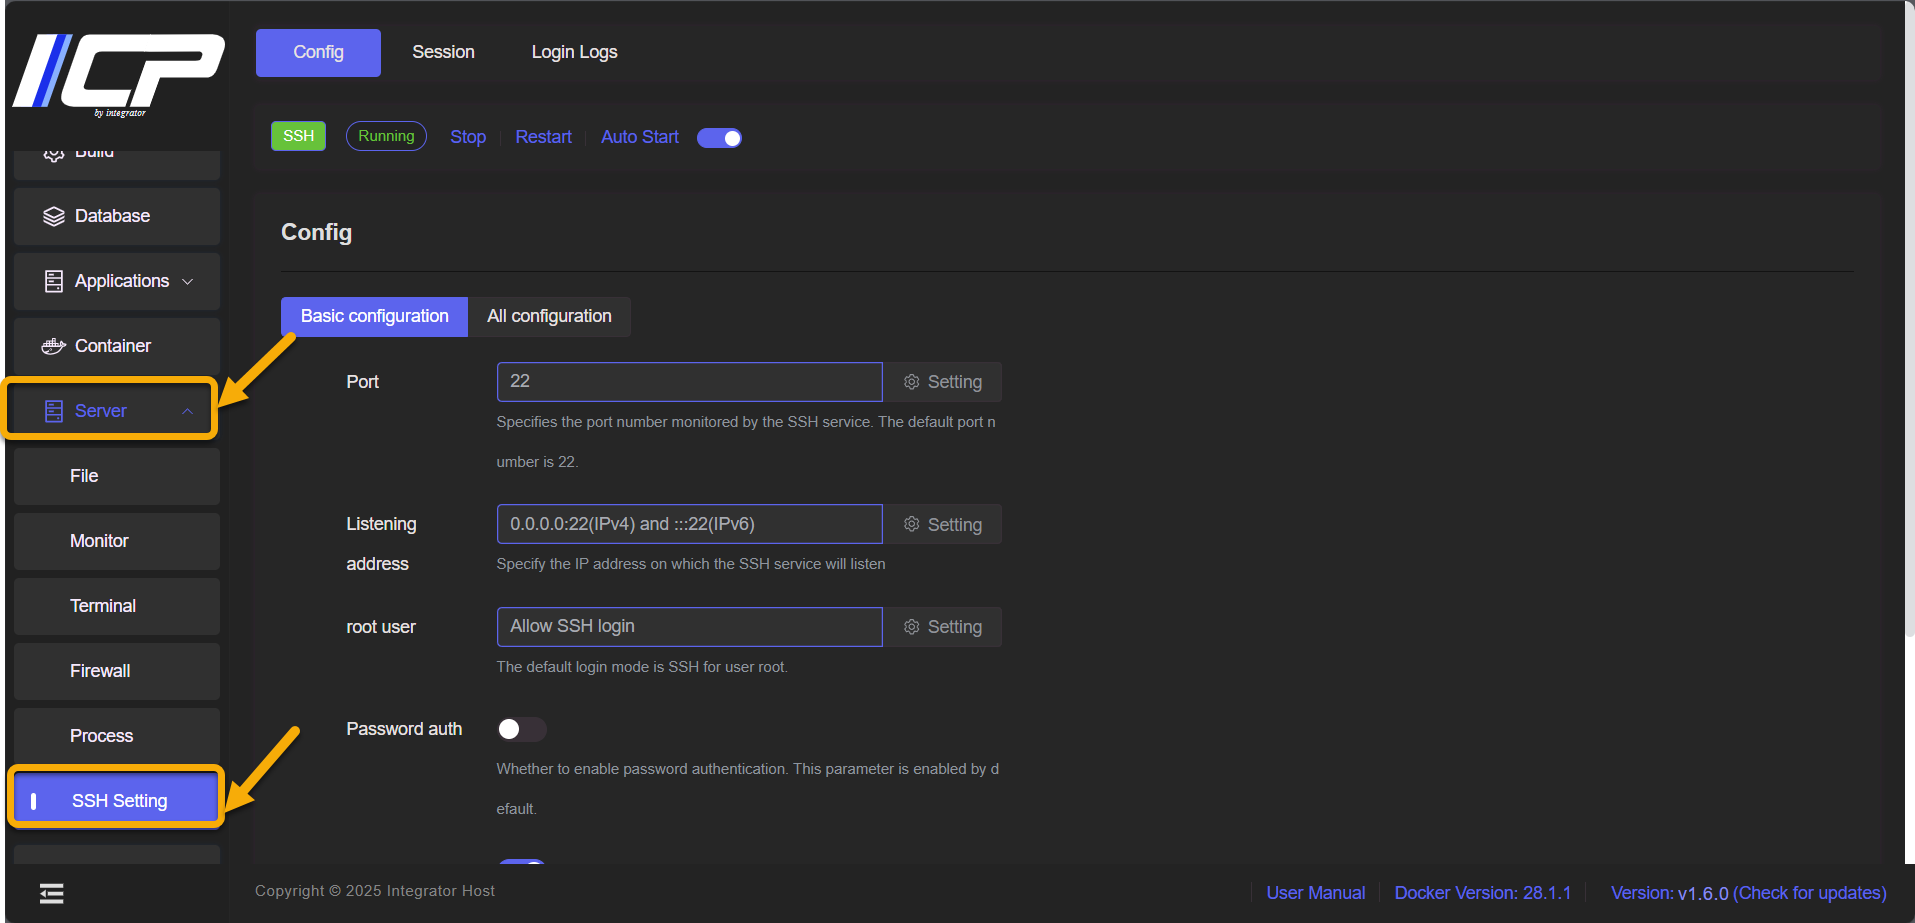Open the File menu item
The width and height of the screenshot is (1915, 923).
point(117,476)
